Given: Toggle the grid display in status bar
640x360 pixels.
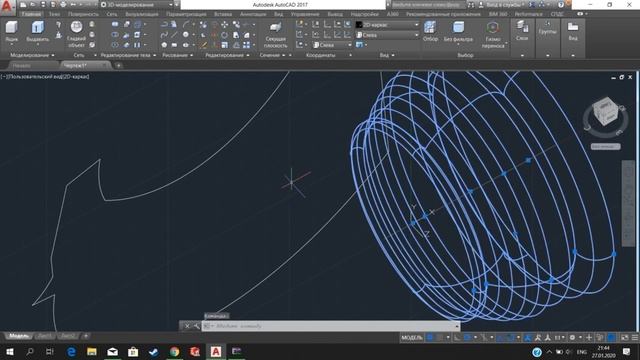Looking at the screenshot, I should tap(430, 338).
